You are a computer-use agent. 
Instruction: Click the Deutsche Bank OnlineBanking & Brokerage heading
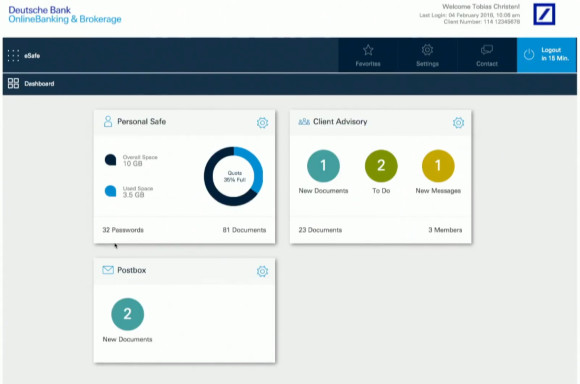point(65,15)
